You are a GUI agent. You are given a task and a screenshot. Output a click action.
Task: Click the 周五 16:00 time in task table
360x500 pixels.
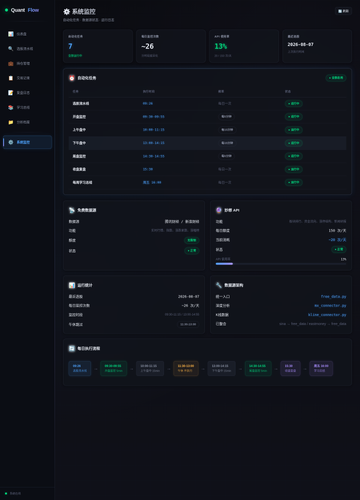152,182
